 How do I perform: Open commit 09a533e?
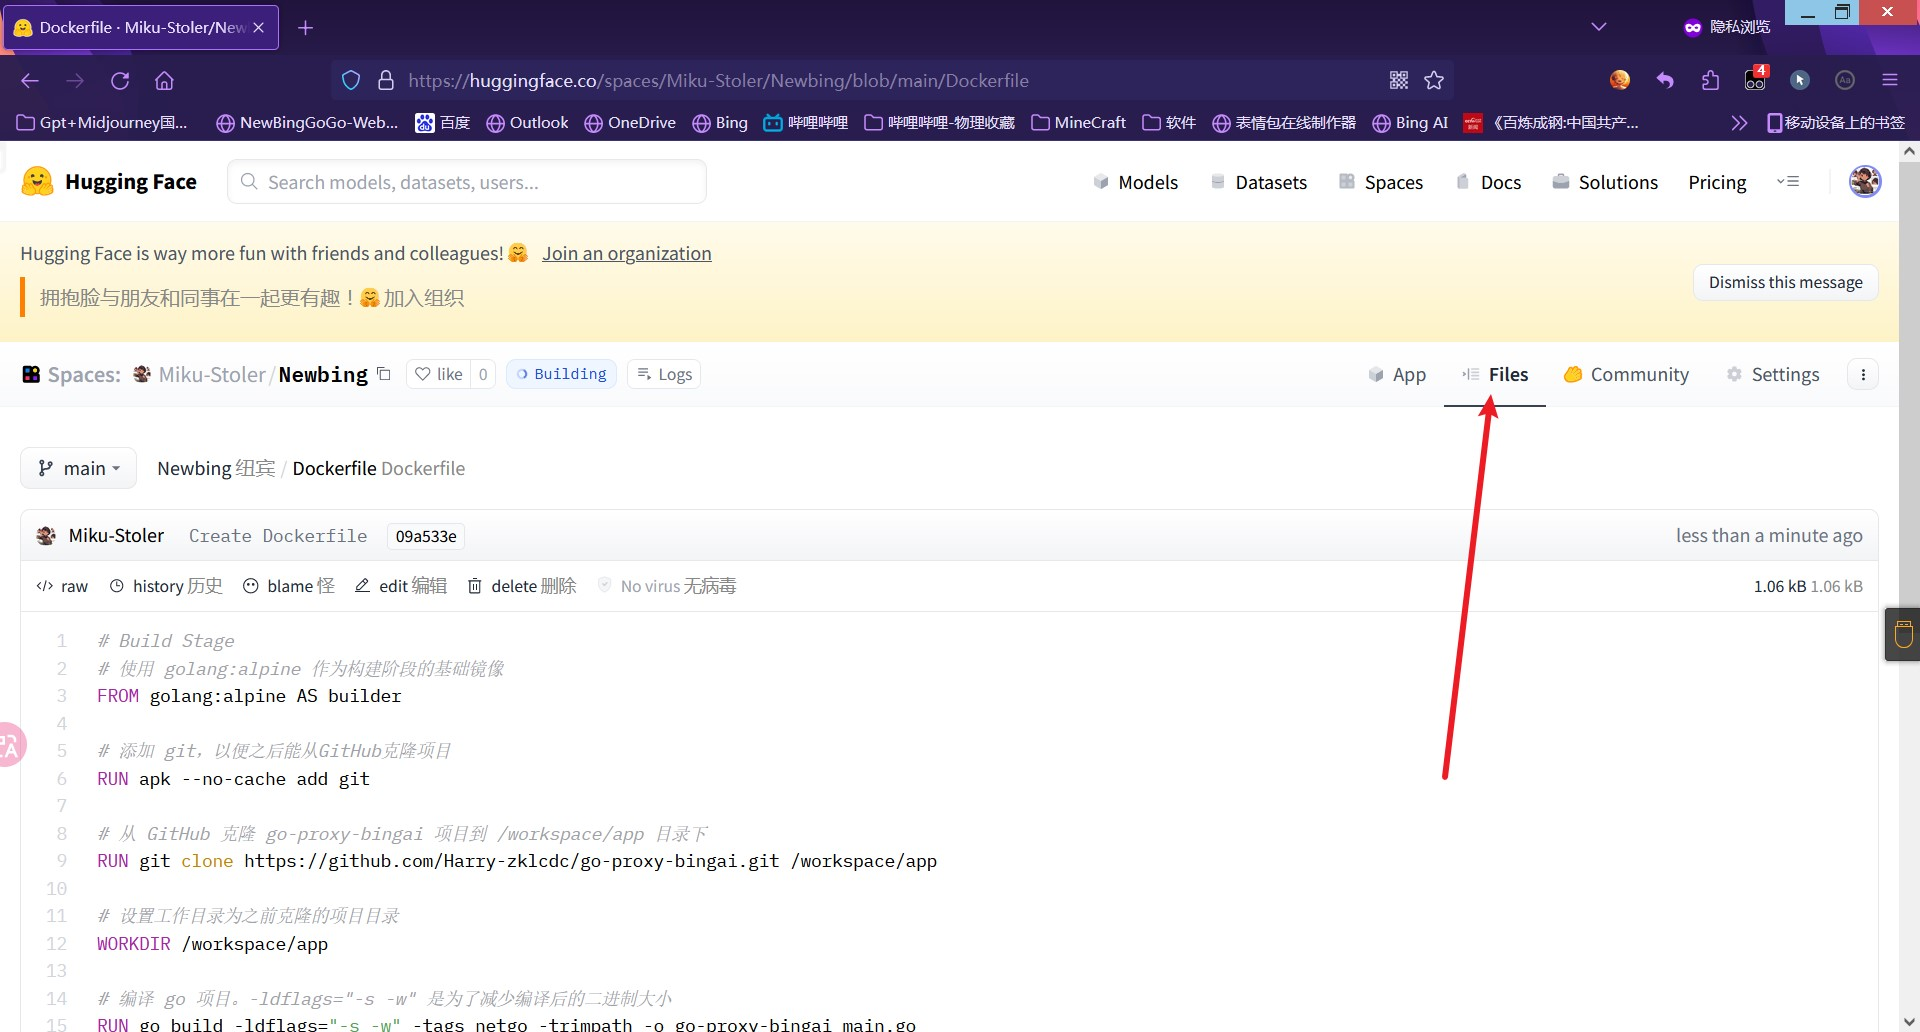pyautogui.click(x=426, y=536)
